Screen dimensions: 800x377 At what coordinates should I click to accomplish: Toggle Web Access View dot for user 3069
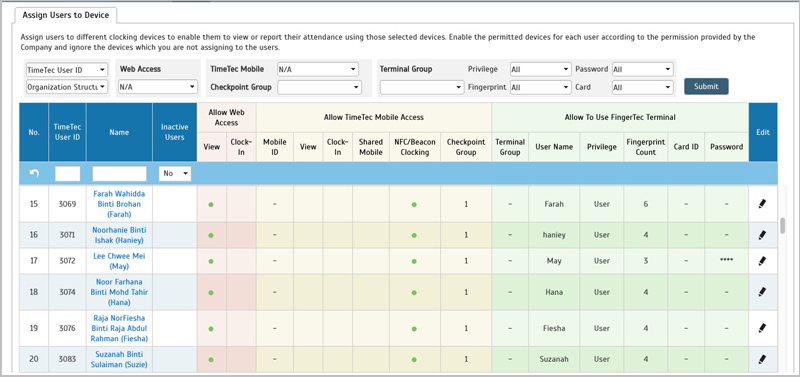click(211, 205)
